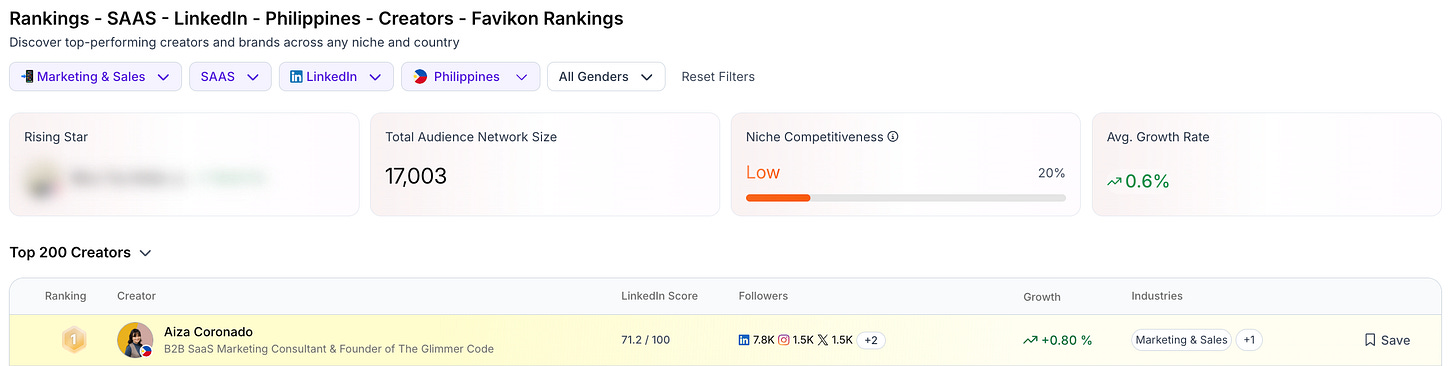Click the Avg. Growth Rate trend arrow icon
Viewport: 1456px width, 366px height.
pos(1114,181)
